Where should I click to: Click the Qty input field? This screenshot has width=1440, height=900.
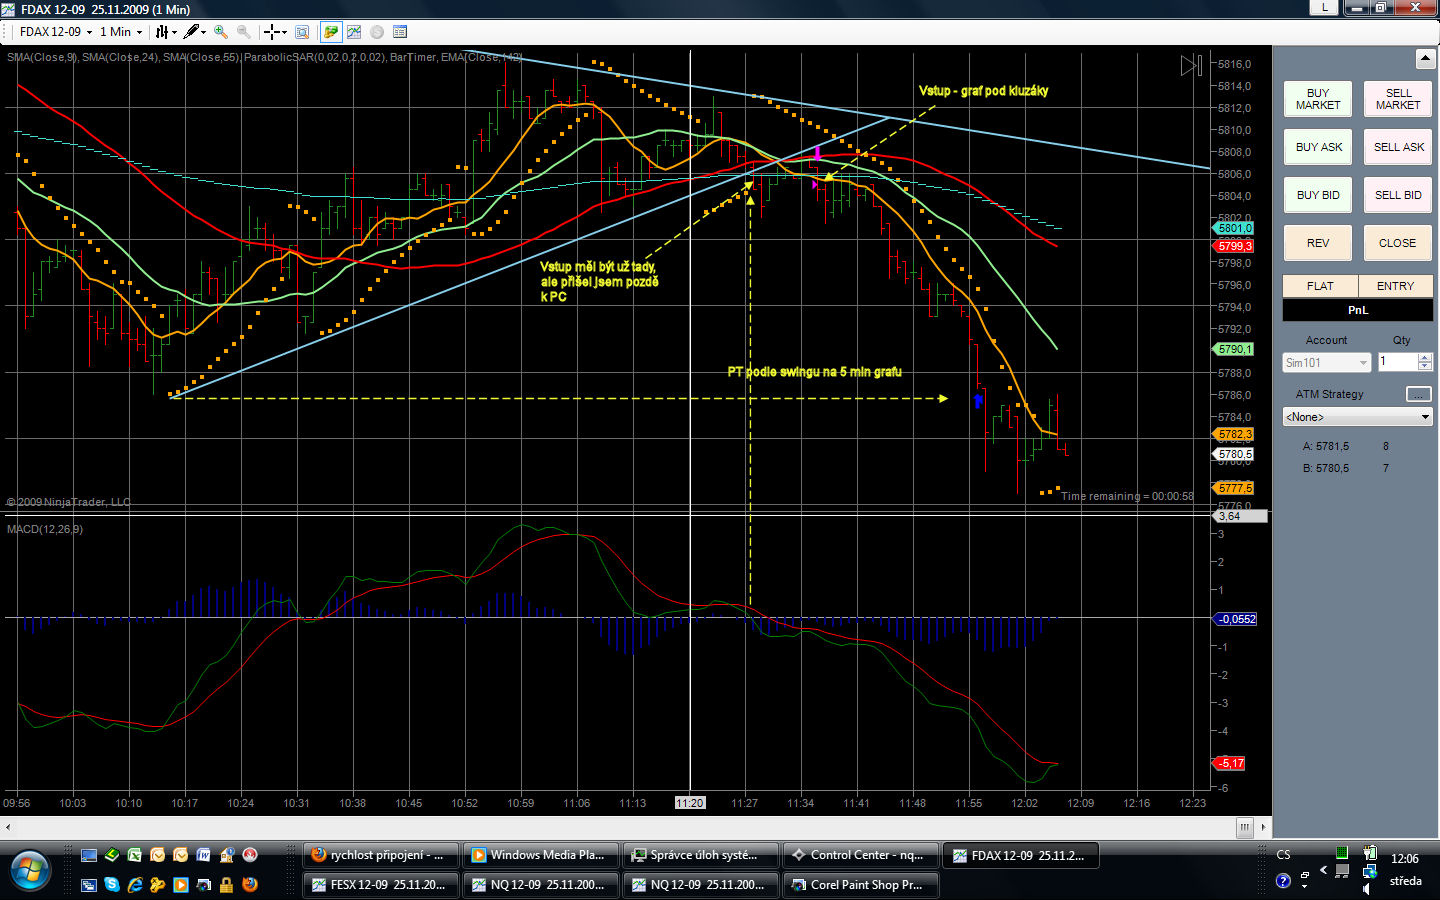coord(1397,362)
